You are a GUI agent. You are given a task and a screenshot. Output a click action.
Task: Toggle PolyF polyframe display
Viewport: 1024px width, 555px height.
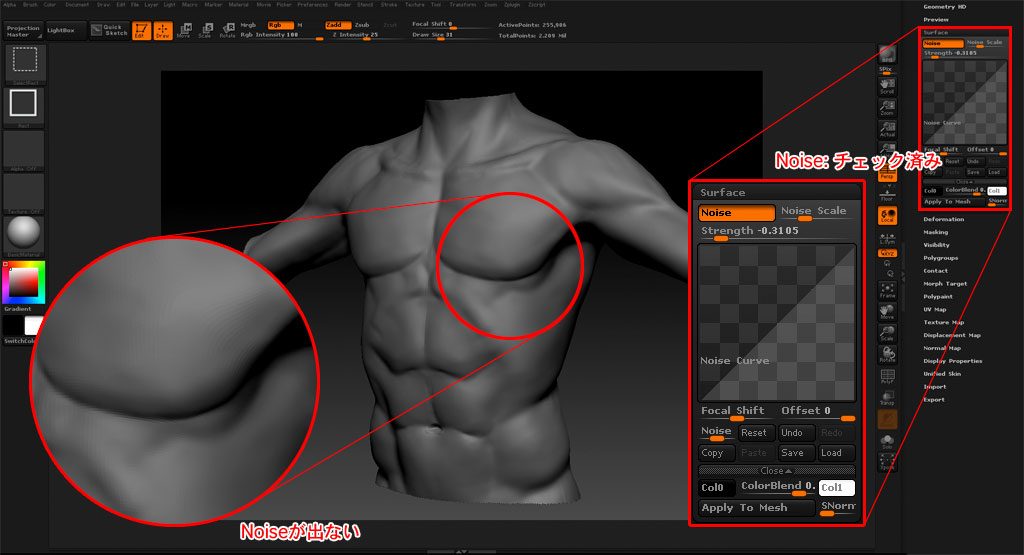(887, 377)
